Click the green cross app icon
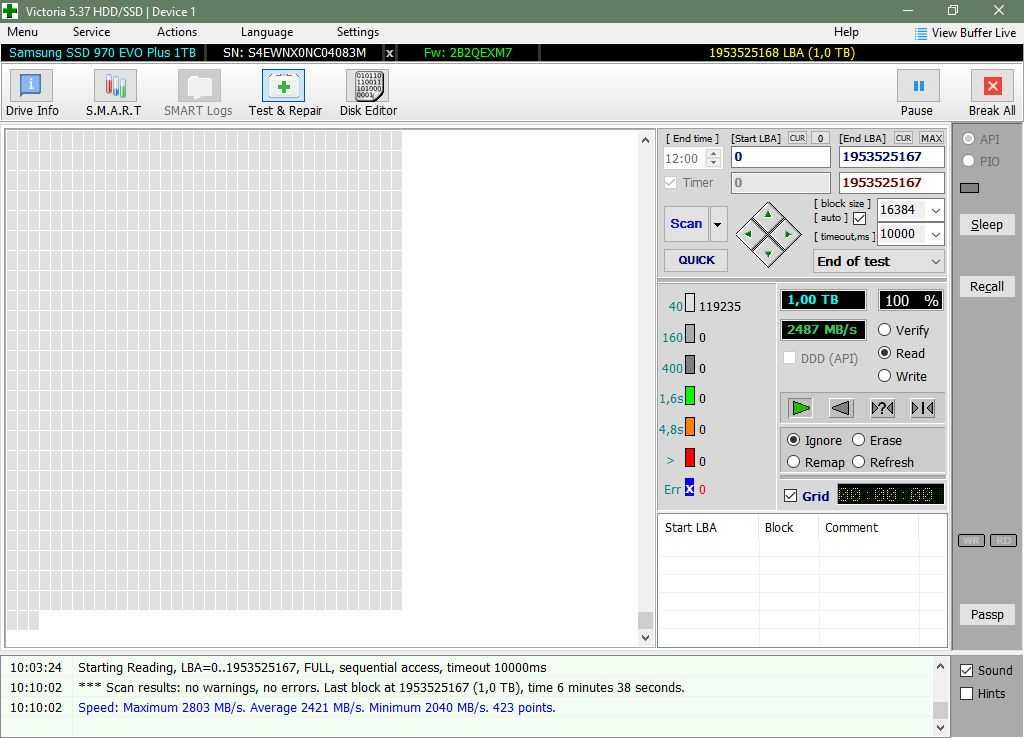 [x=10, y=11]
